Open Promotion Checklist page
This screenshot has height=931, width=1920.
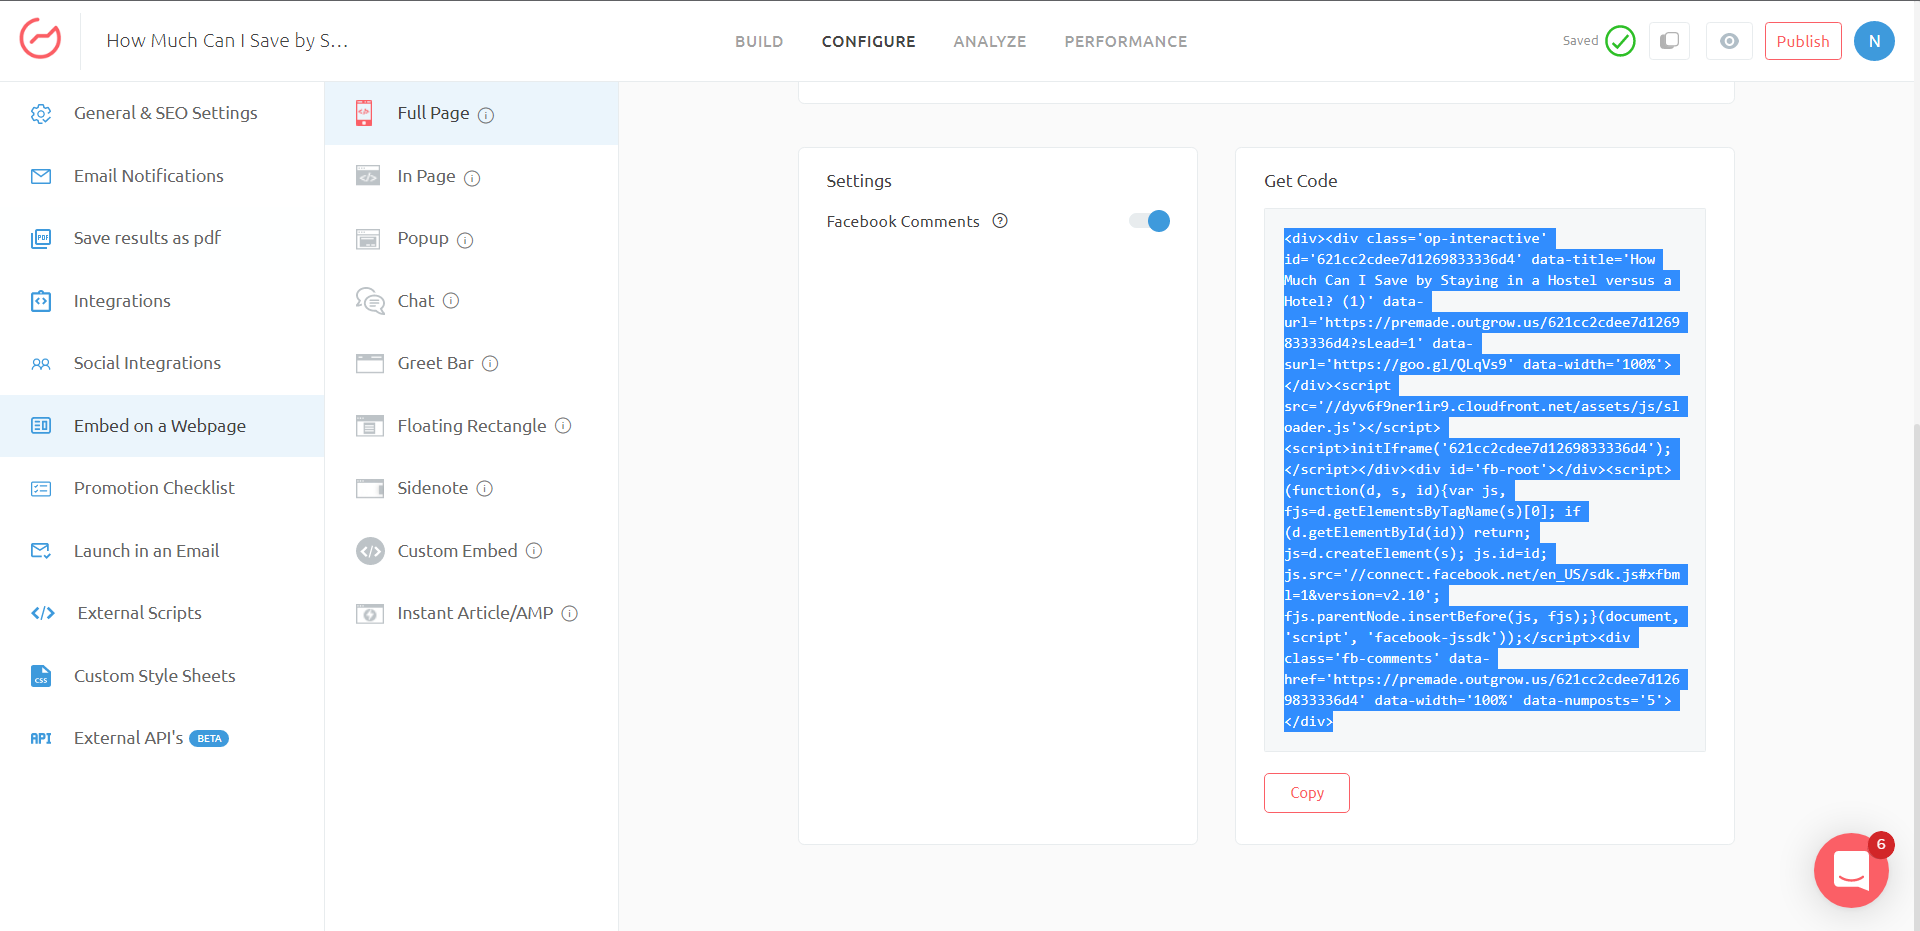pos(162,488)
